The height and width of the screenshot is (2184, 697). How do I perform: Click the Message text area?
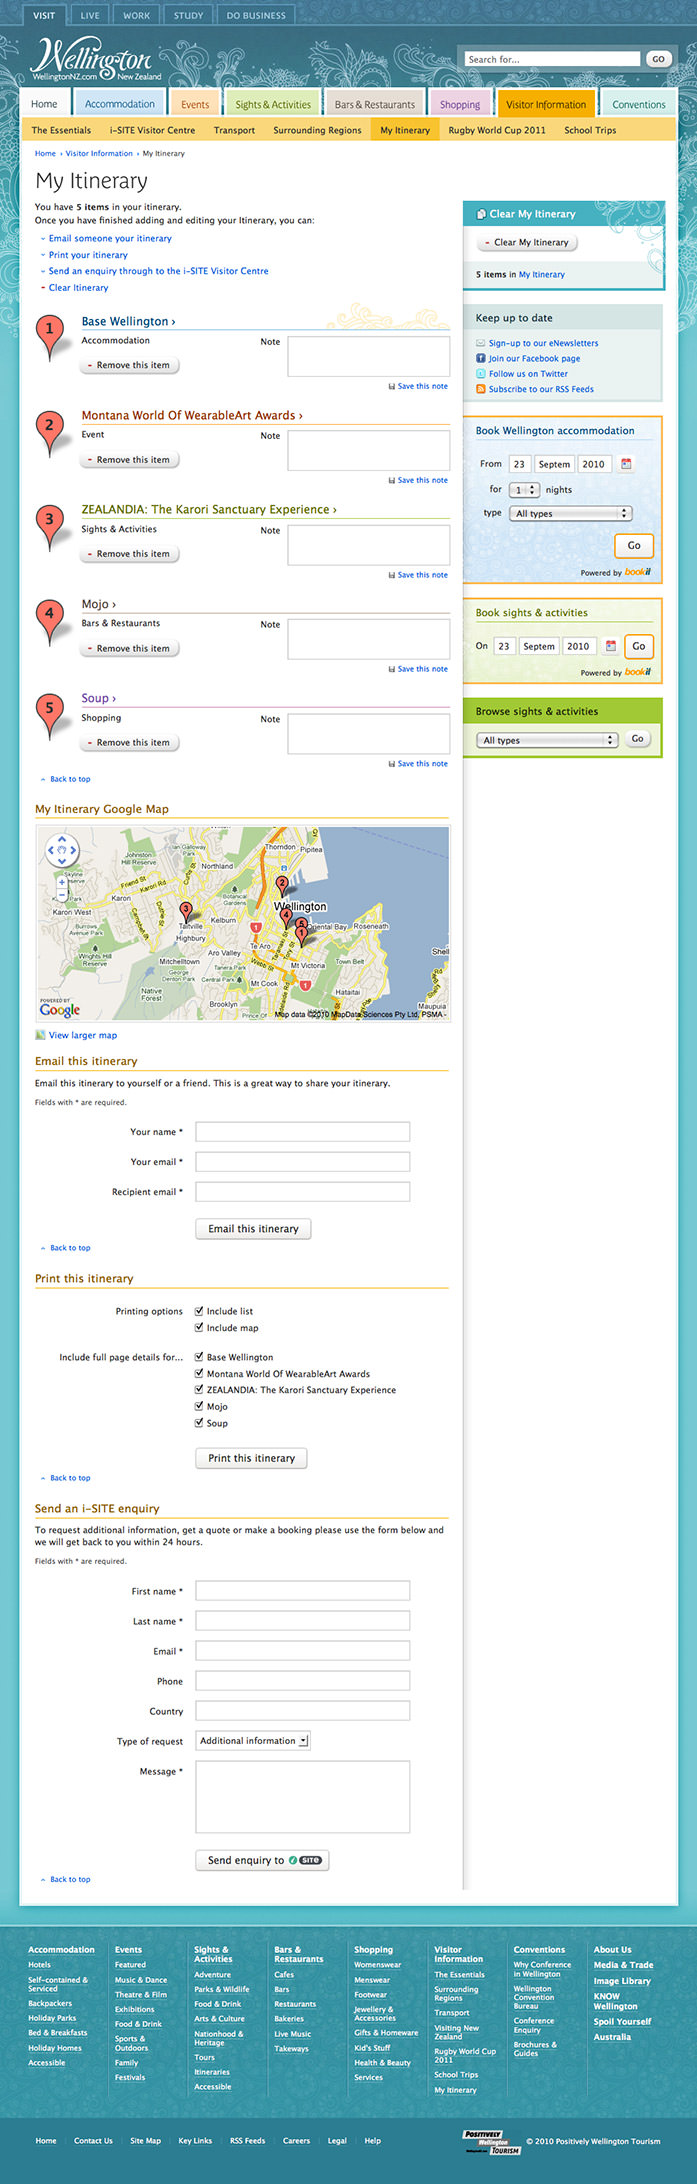click(303, 1796)
